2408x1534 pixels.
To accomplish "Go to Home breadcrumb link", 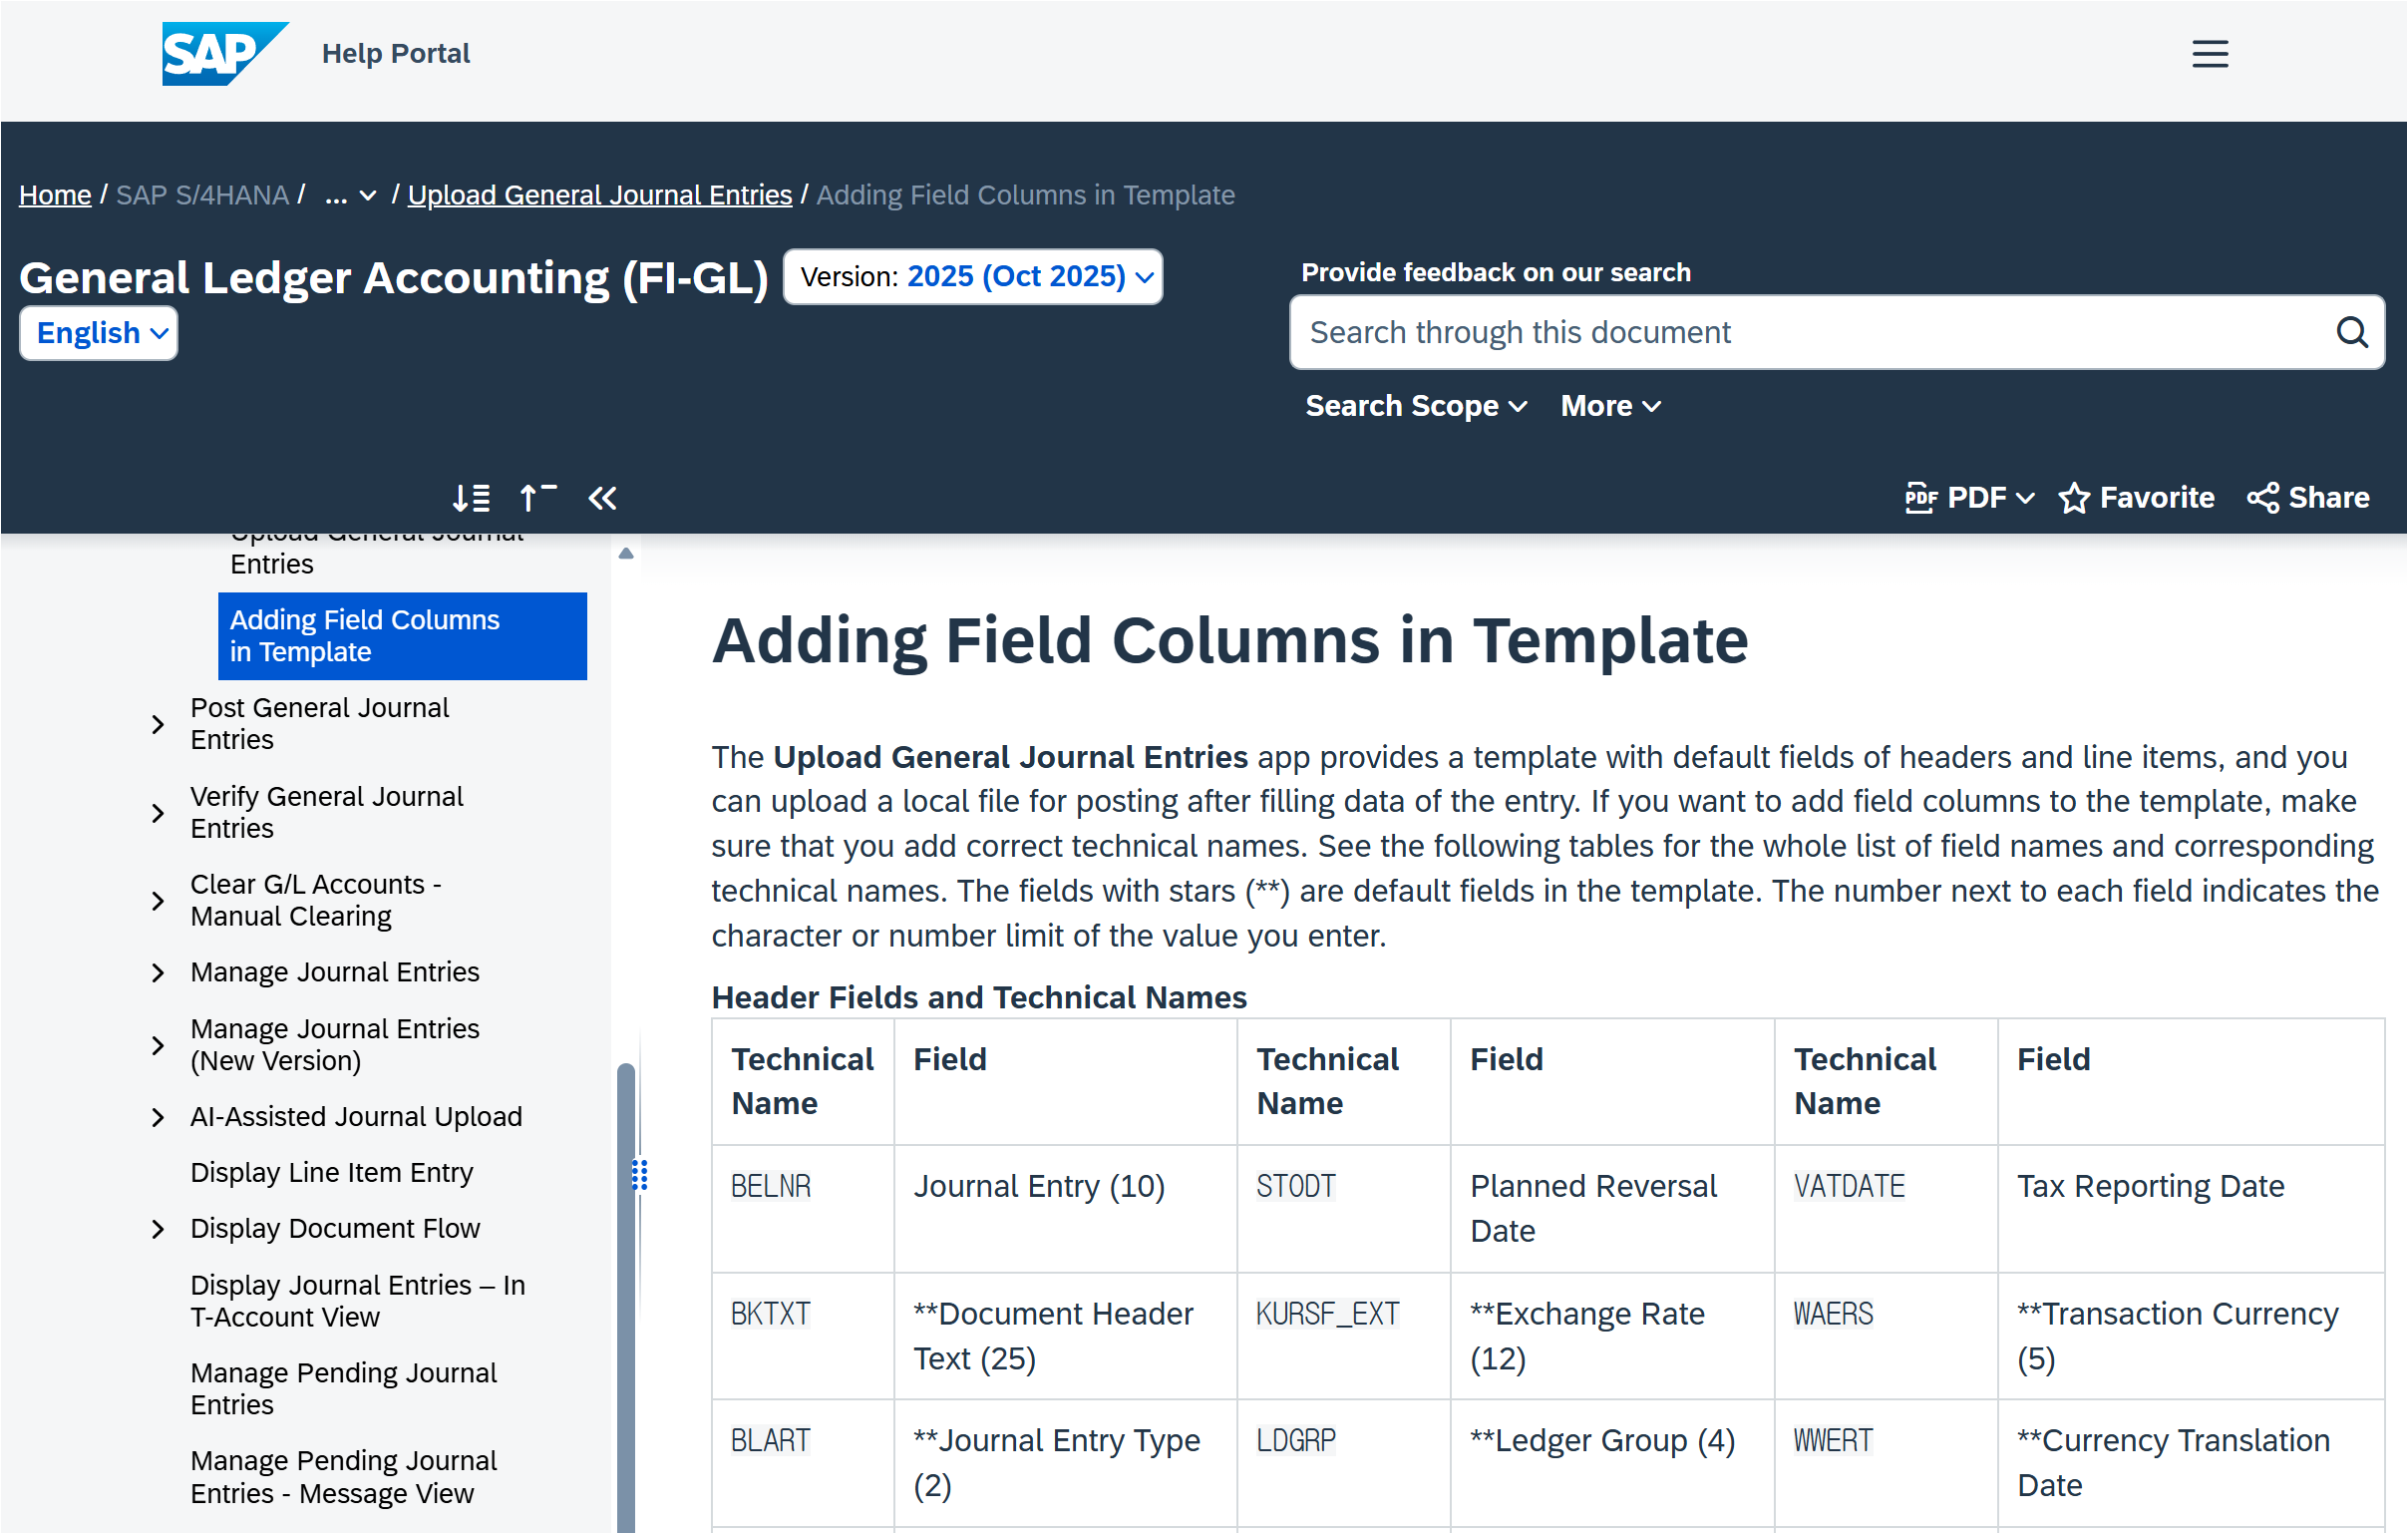I will [55, 195].
